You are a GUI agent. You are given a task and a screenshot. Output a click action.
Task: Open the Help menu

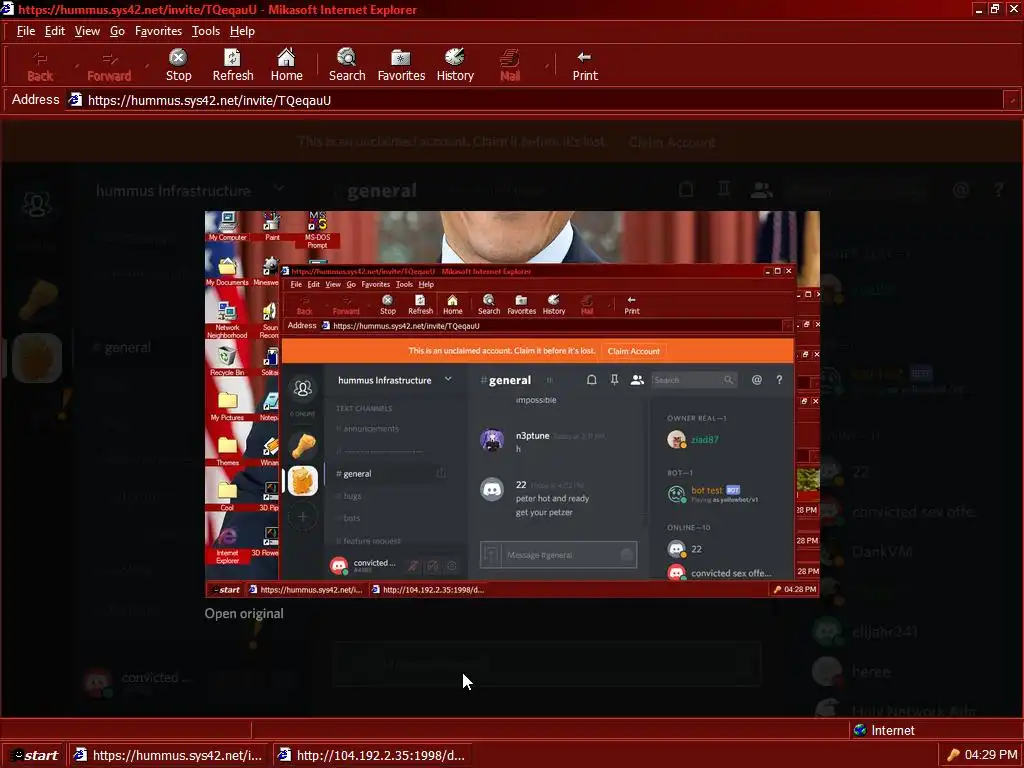242,31
